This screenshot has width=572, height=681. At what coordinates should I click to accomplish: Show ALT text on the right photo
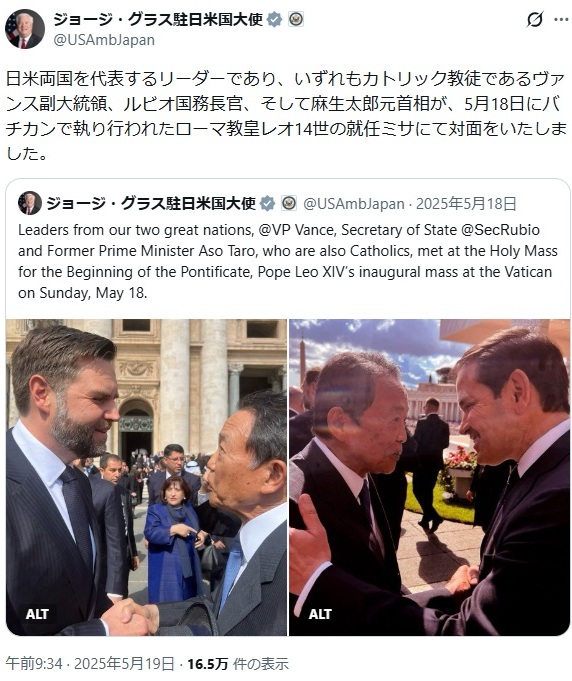tap(321, 614)
